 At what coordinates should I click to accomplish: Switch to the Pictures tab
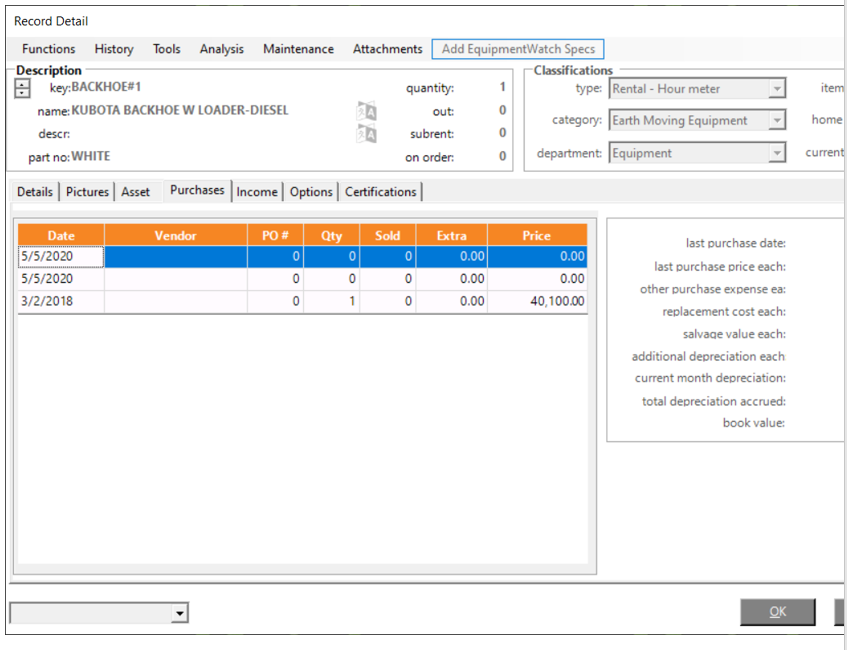87,192
